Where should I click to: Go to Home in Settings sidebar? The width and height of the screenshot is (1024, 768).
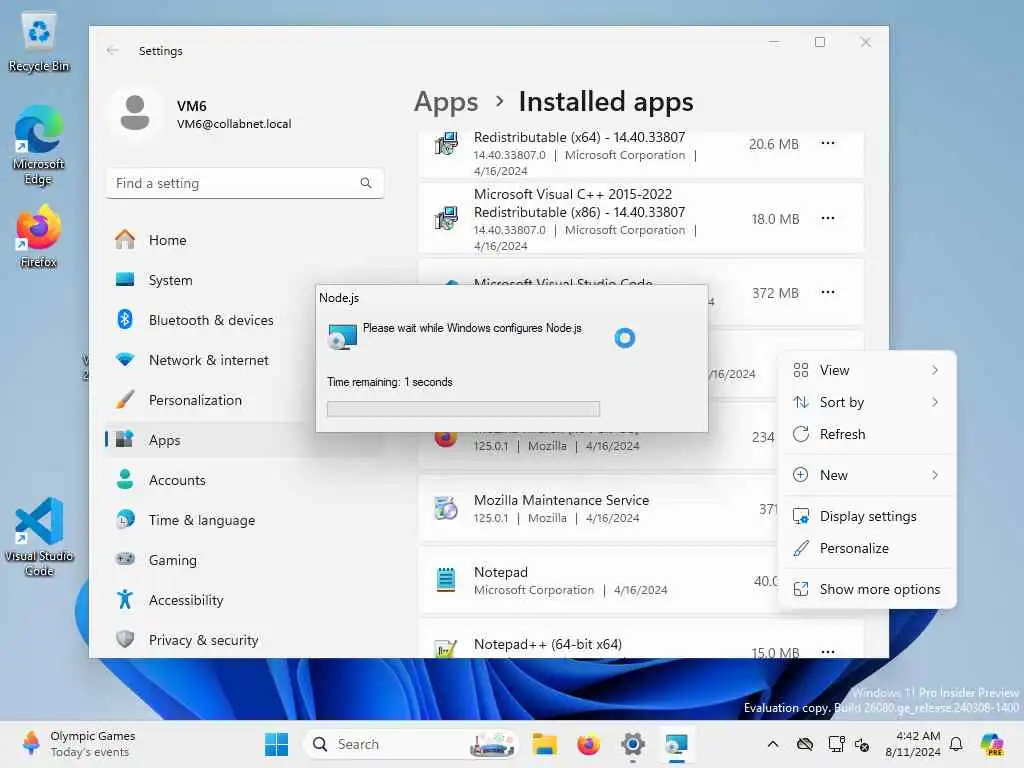coord(167,240)
